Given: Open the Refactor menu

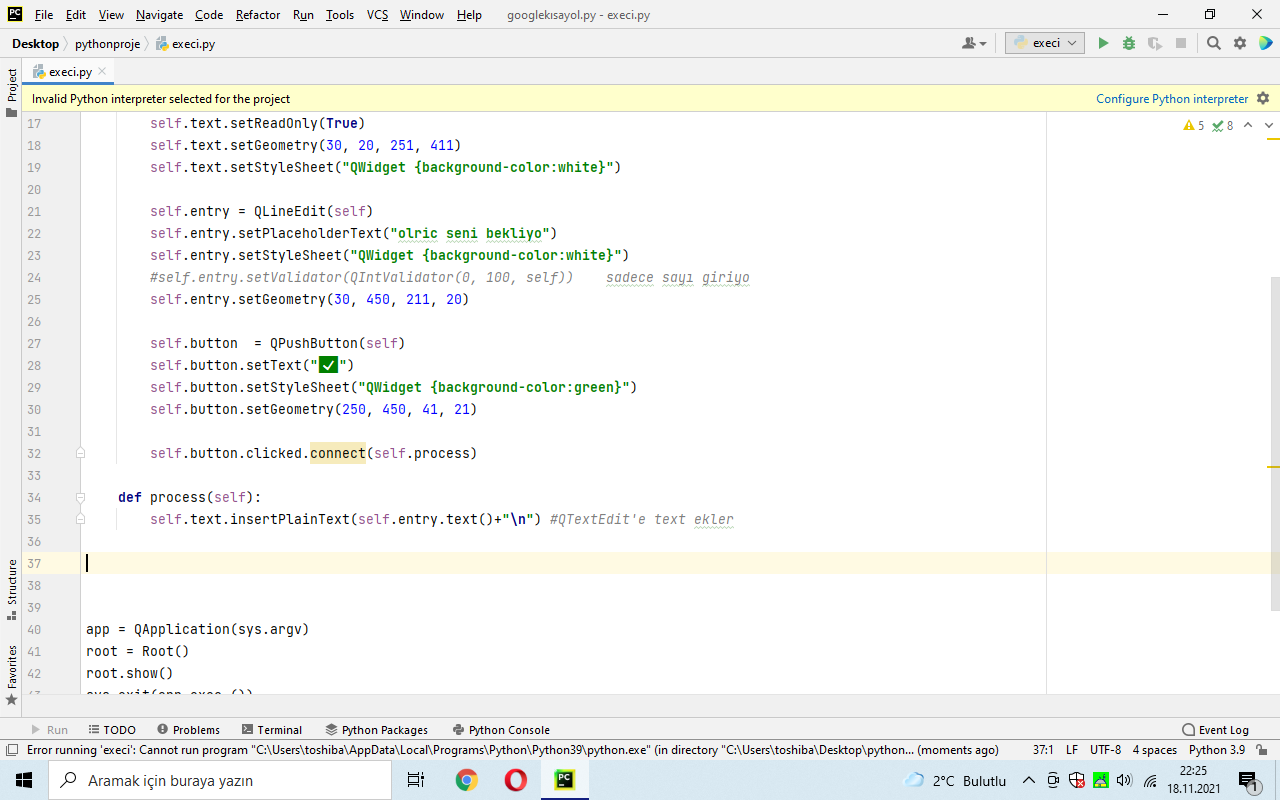Looking at the screenshot, I should (x=257, y=15).
